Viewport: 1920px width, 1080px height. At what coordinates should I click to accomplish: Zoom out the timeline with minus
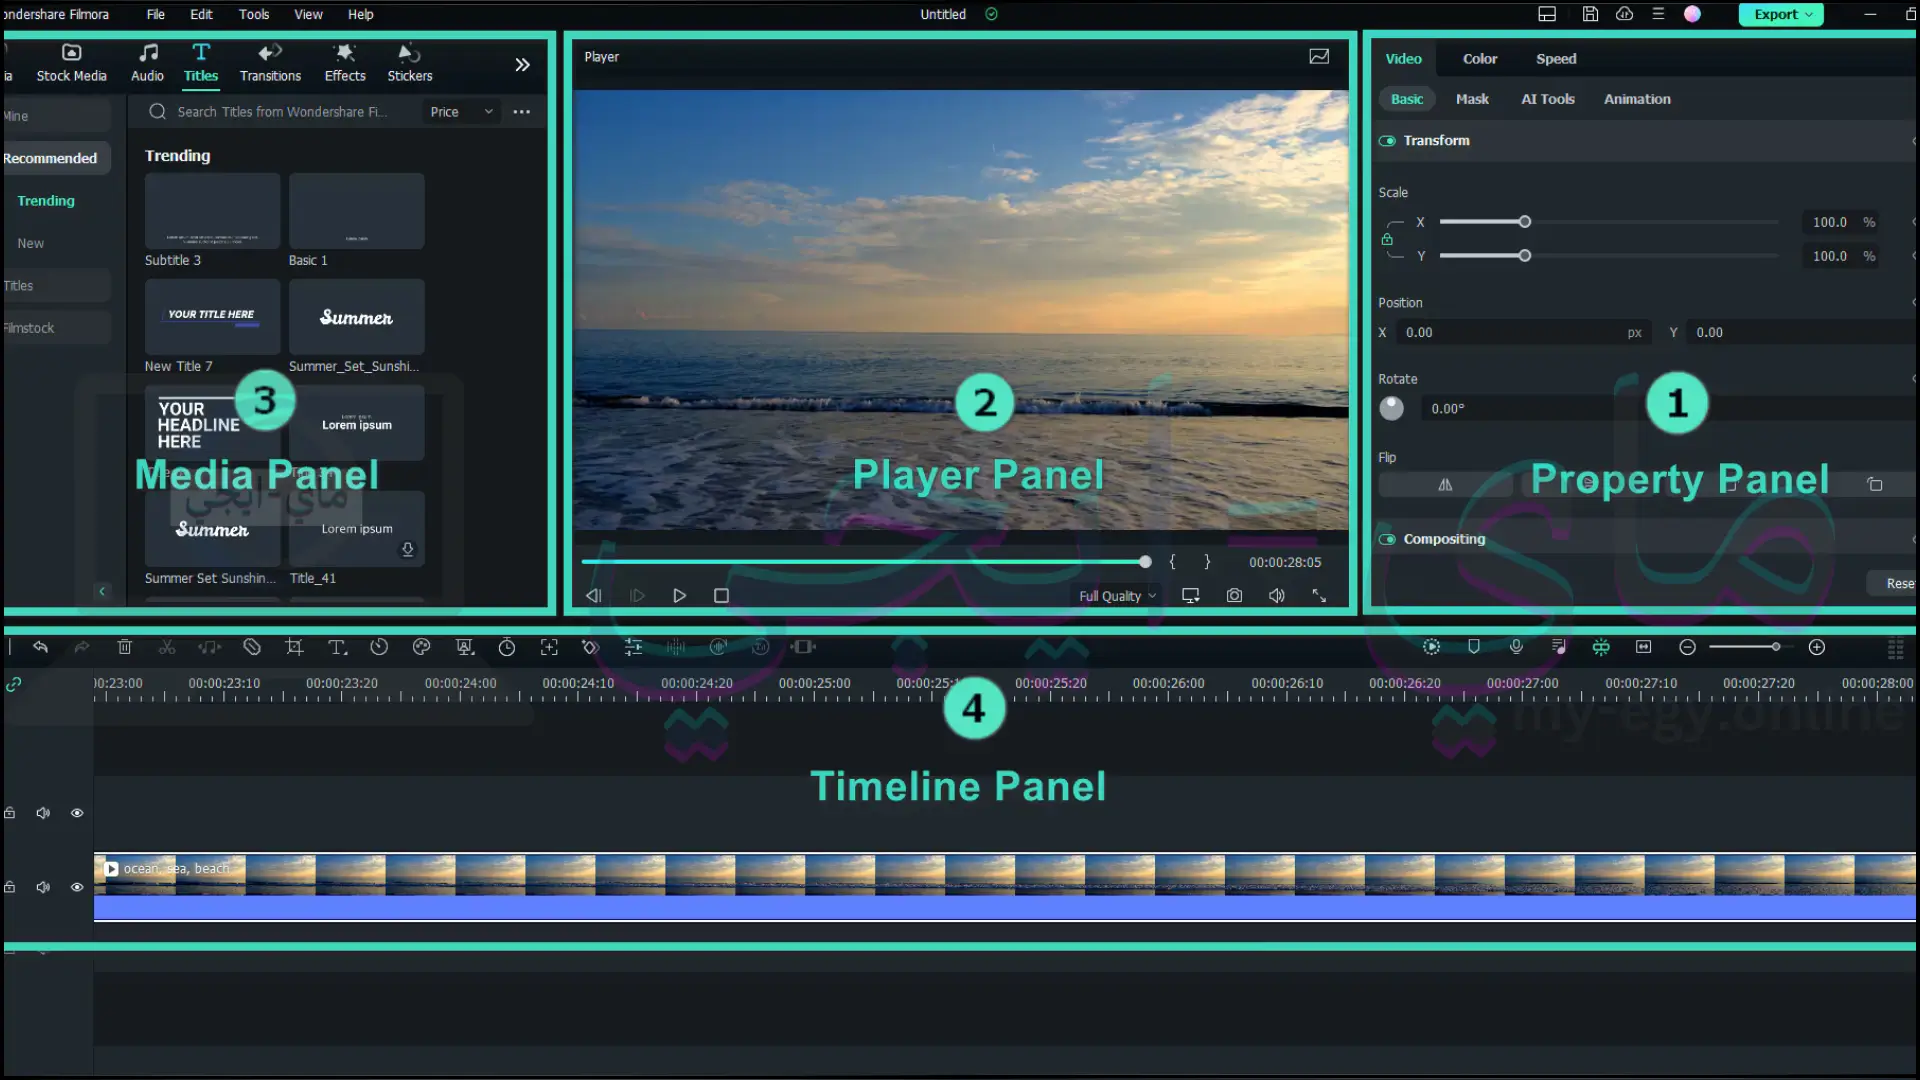tap(1687, 647)
